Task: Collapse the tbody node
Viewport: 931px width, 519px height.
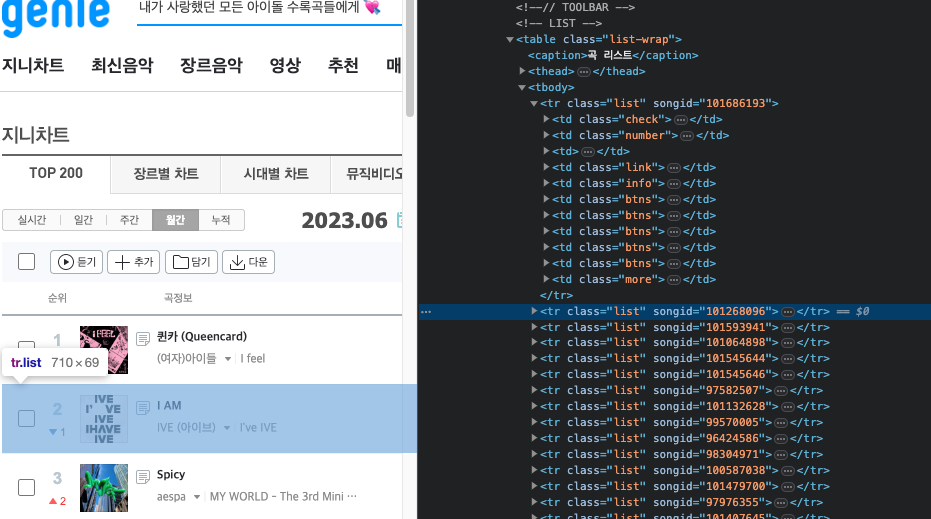Action: (x=522, y=87)
